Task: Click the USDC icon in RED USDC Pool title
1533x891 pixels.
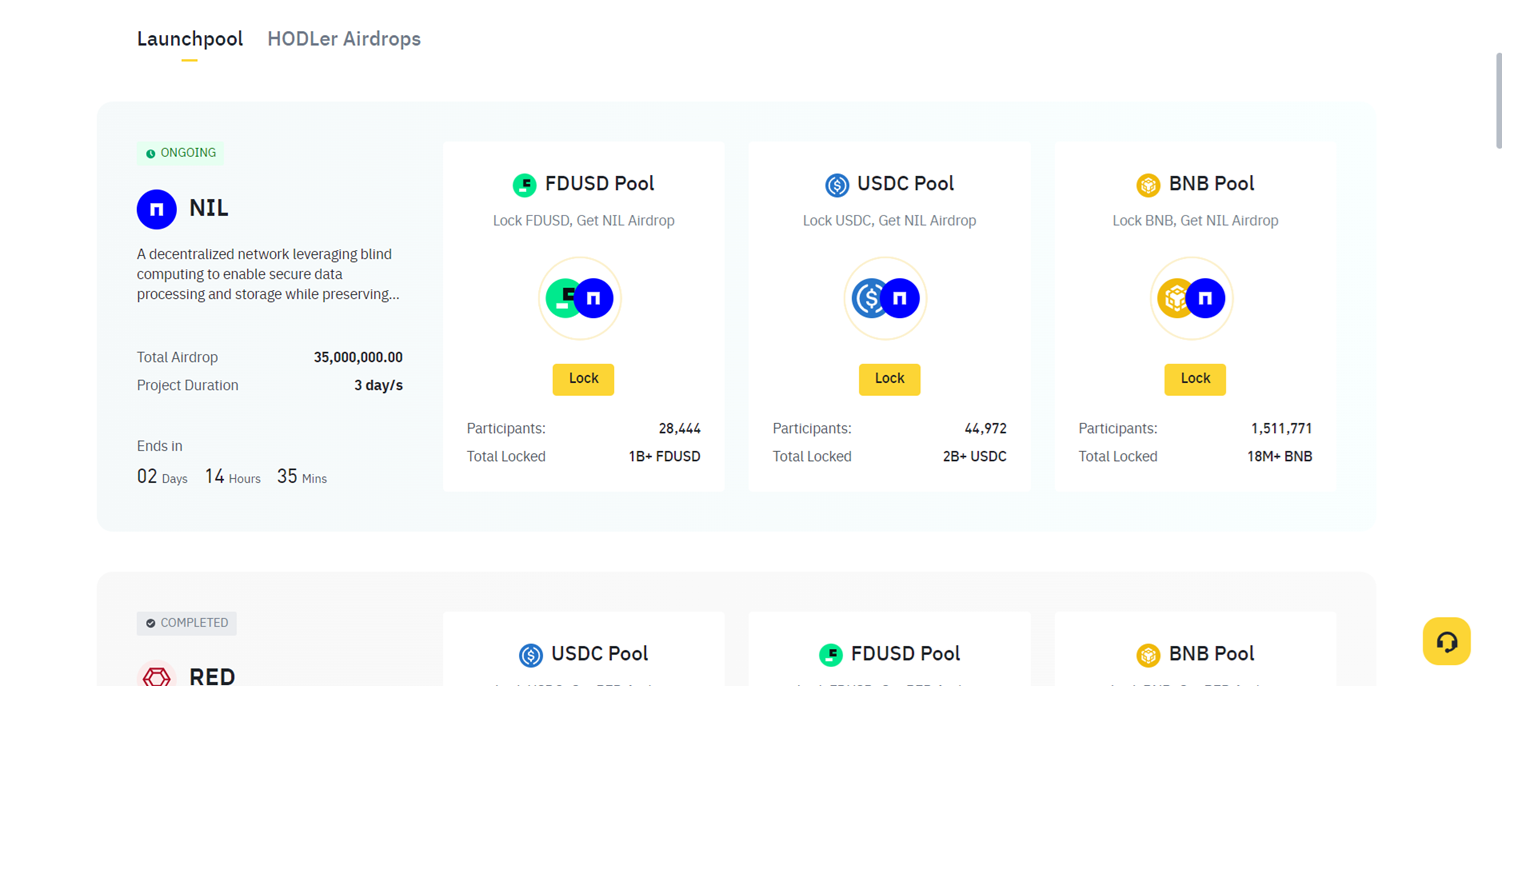Action: click(x=531, y=655)
